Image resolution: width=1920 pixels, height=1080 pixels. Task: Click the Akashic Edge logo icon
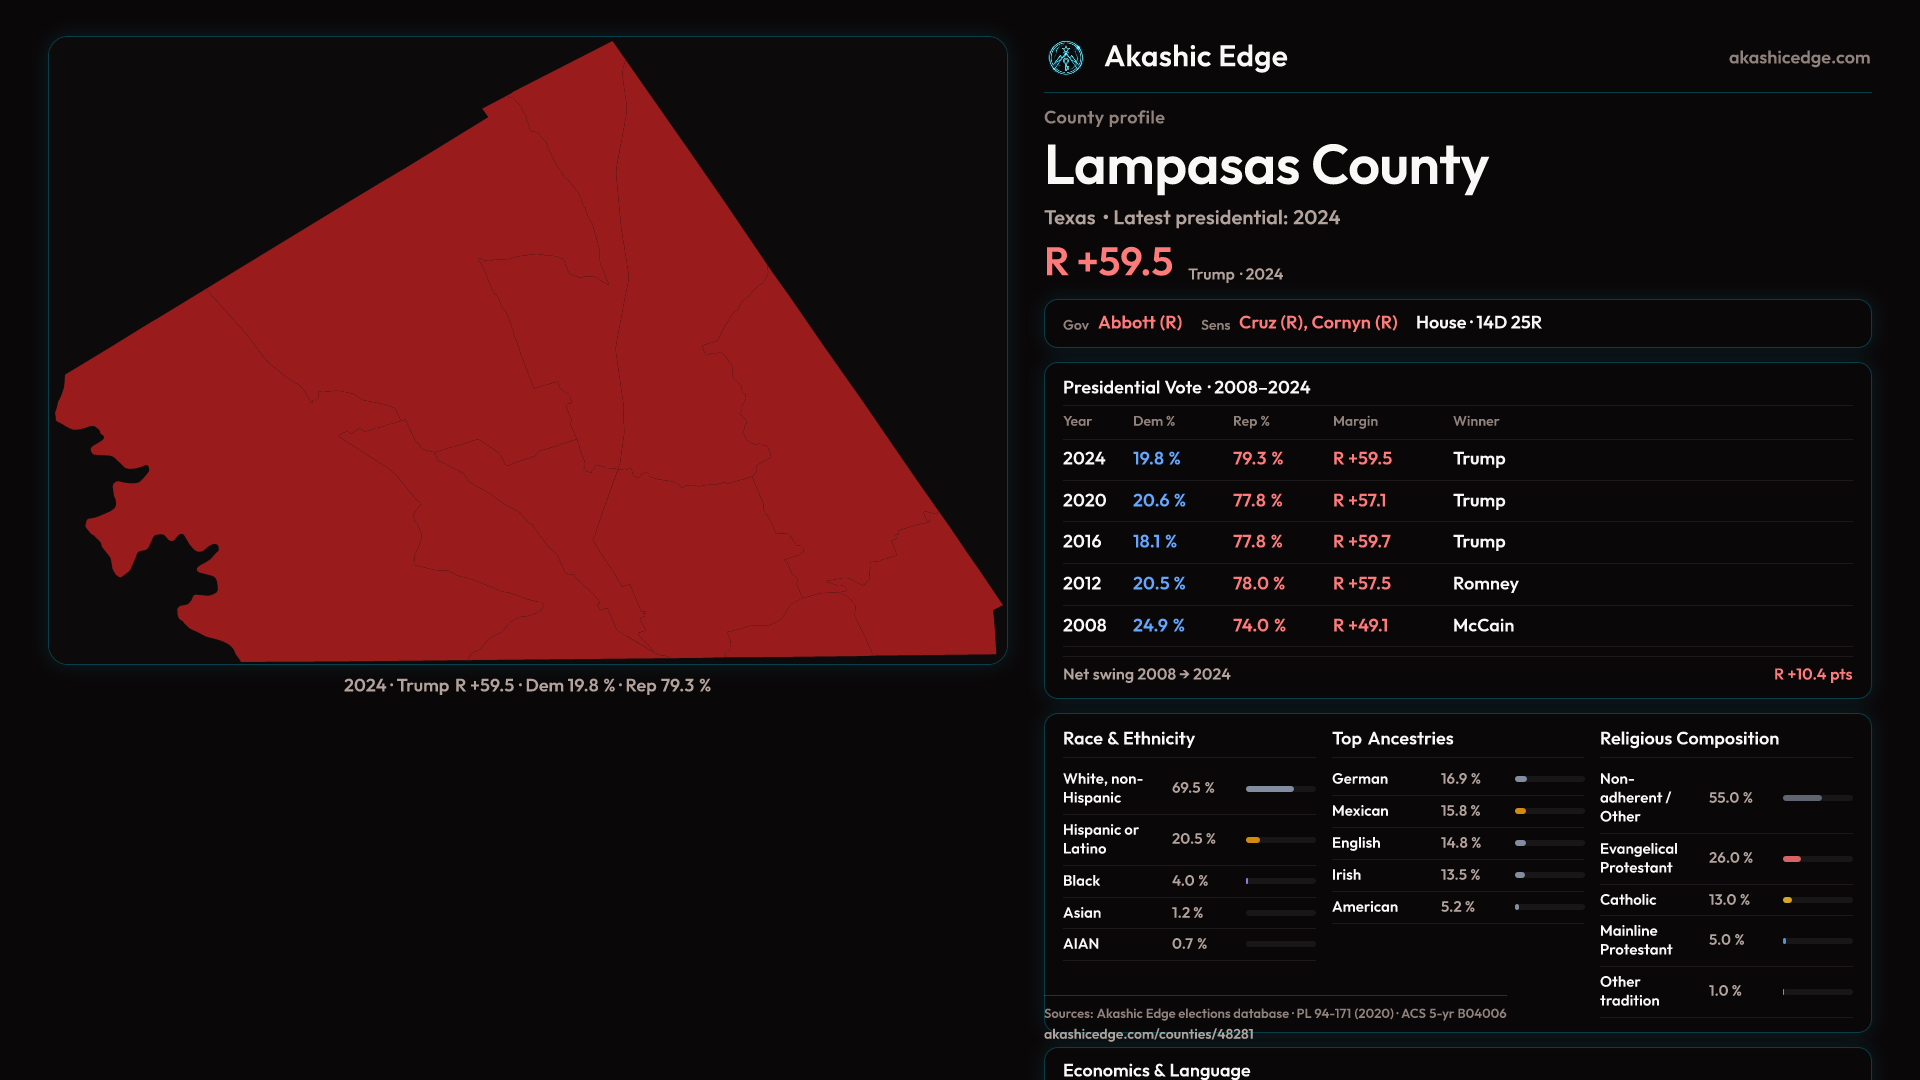coord(1065,58)
